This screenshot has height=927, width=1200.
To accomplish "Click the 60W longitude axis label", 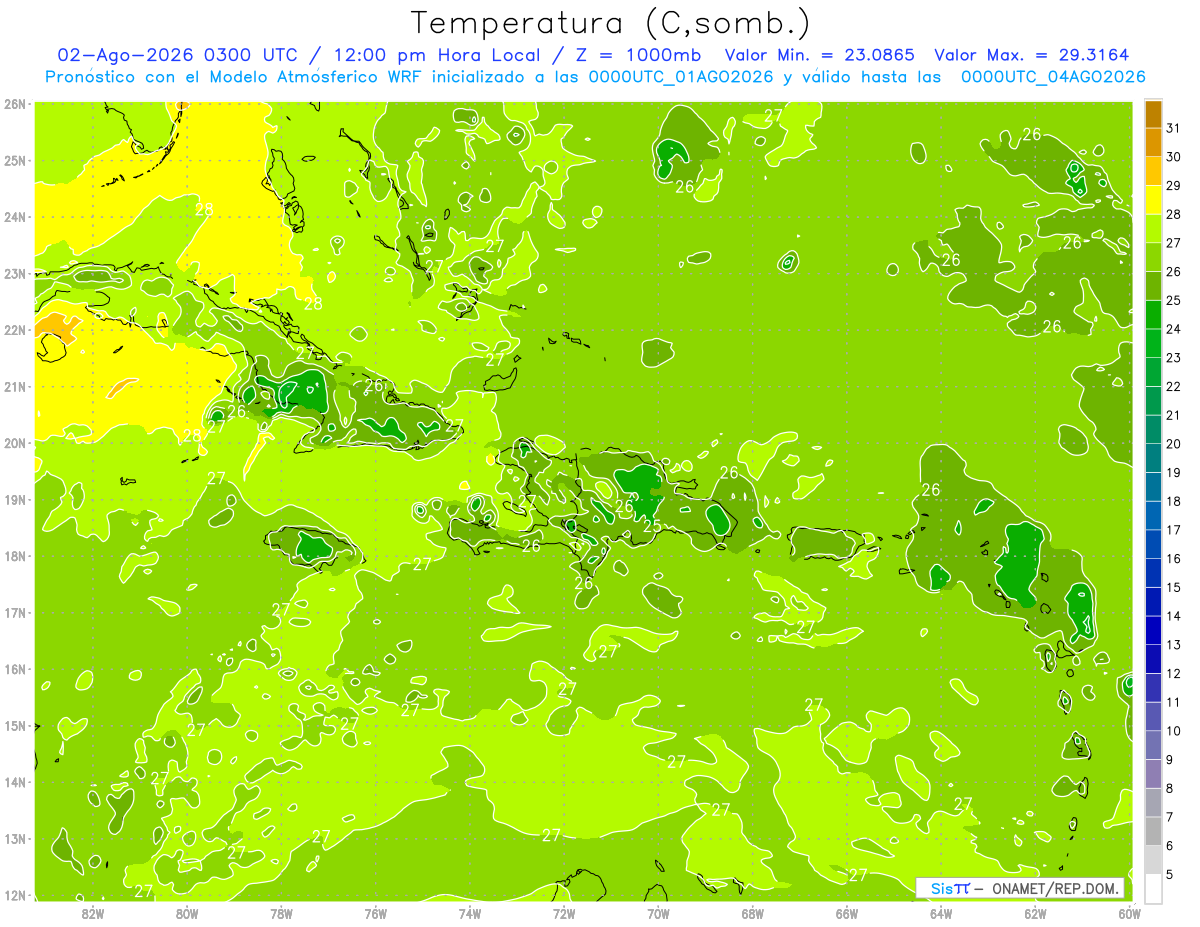I will point(1130,913).
